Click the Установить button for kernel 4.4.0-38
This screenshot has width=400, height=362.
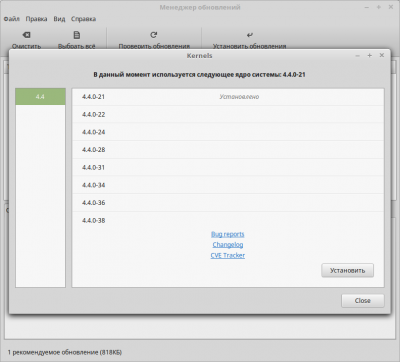347,271
